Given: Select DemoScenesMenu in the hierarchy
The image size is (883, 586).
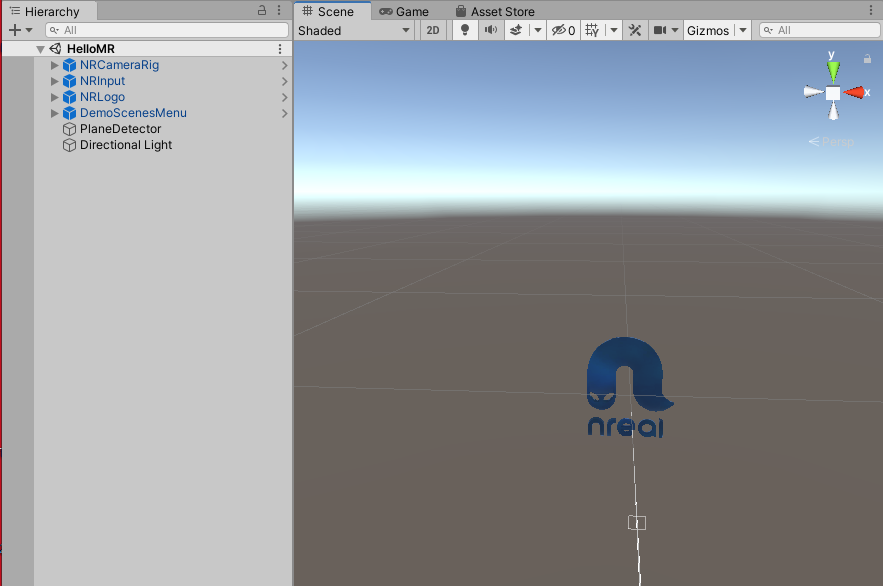Looking at the screenshot, I should pyautogui.click(x=133, y=113).
